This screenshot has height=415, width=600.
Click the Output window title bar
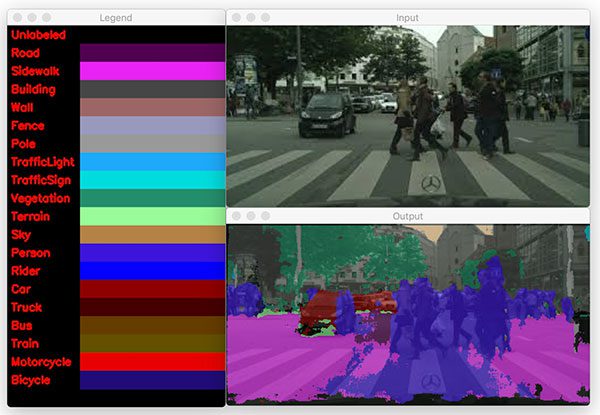click(408, 216)
